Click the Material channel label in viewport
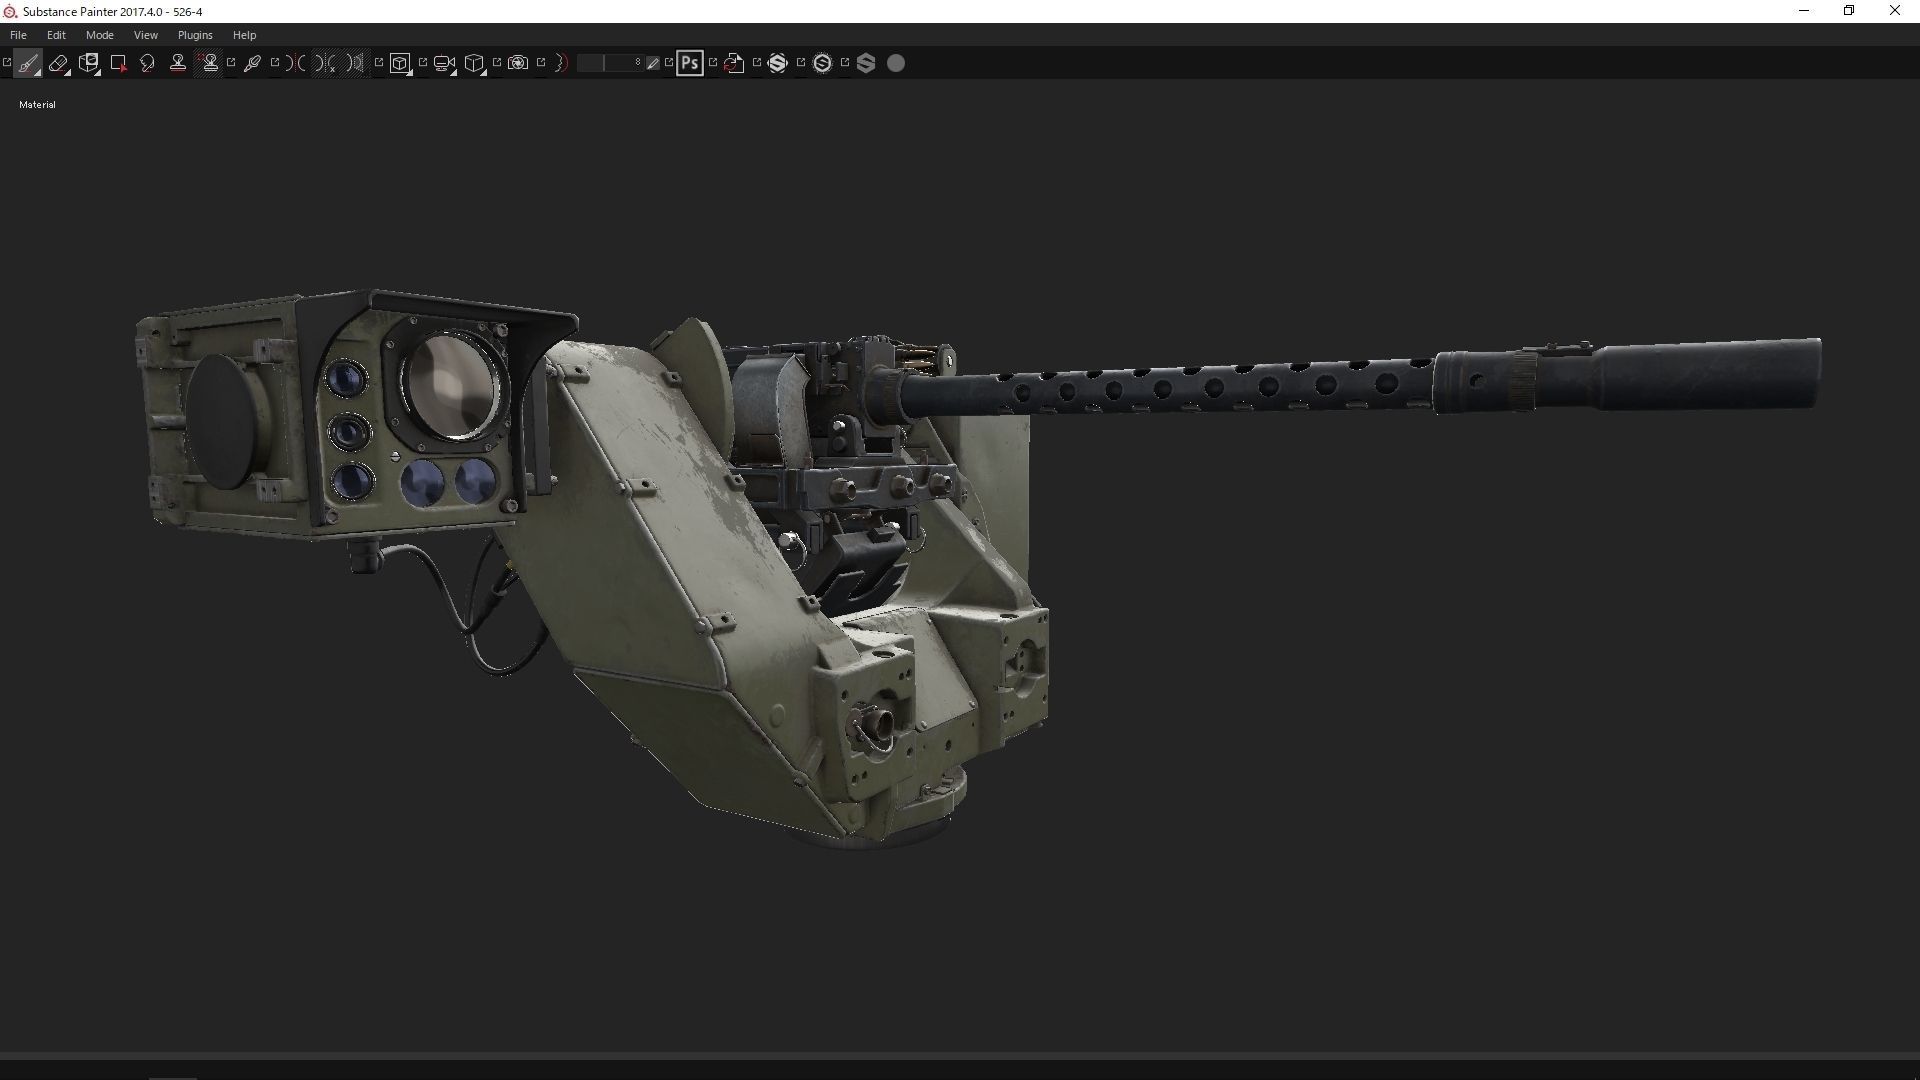 37,104
